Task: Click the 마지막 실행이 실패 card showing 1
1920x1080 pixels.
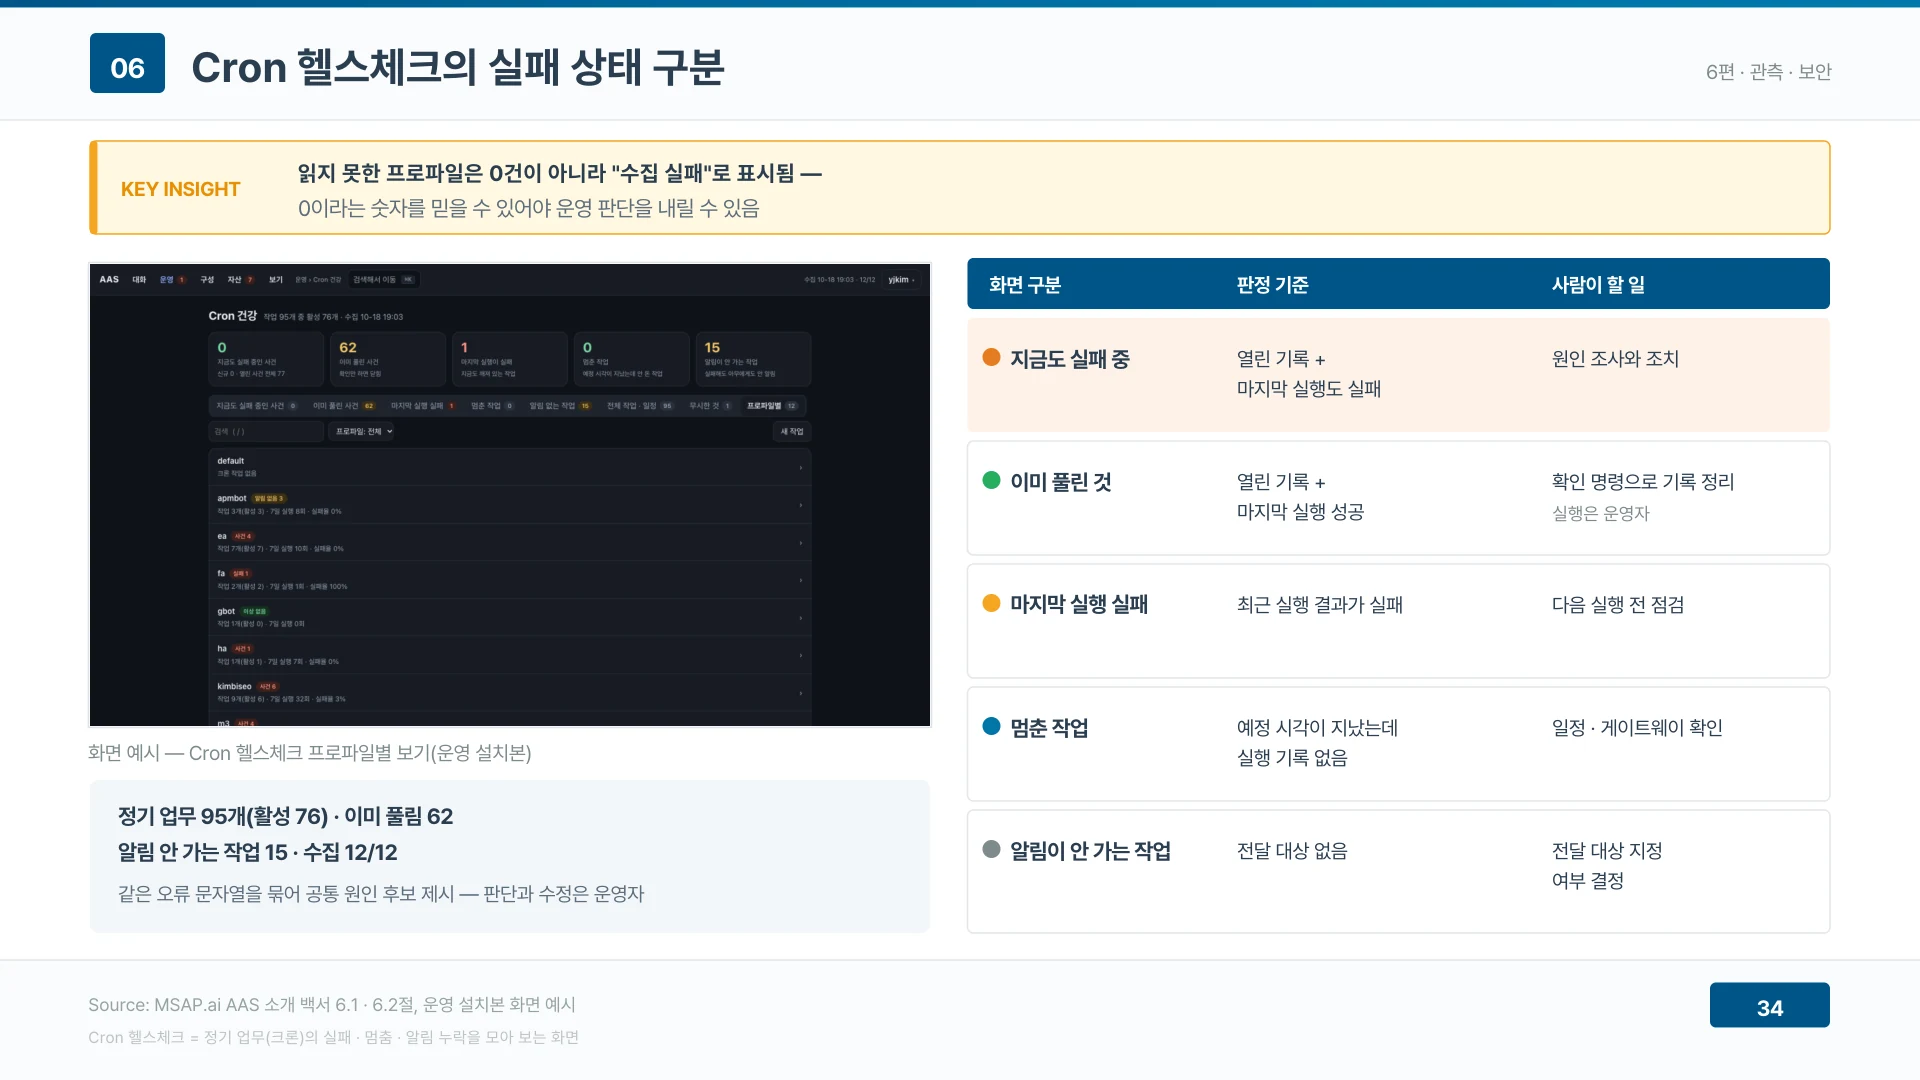Action: [x=510, y=360]
